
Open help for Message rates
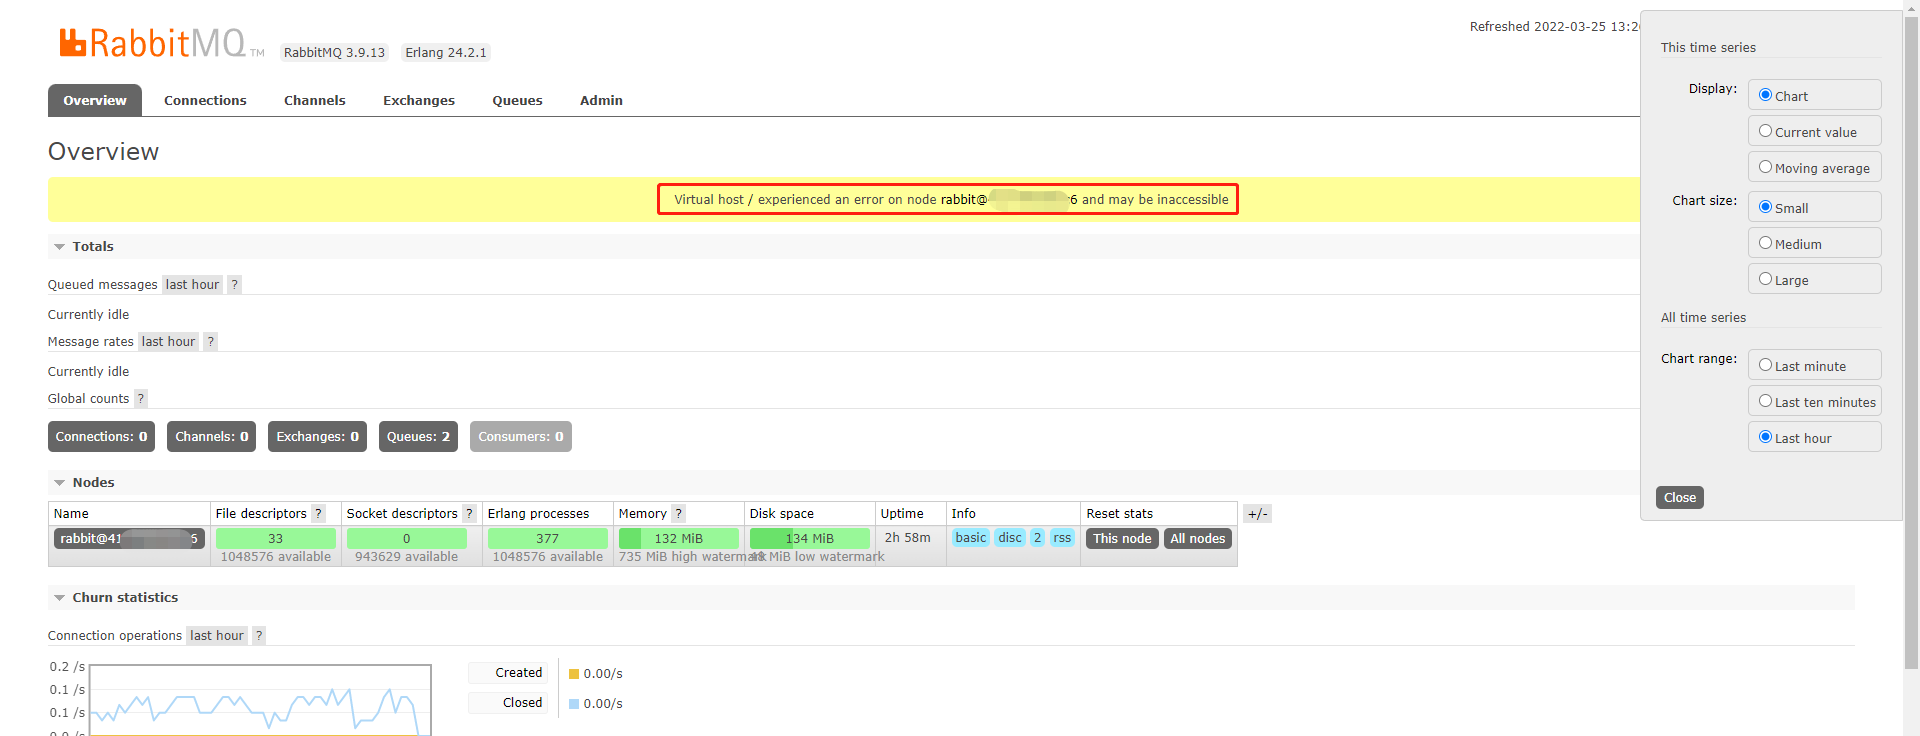click(x=211, y=342)
